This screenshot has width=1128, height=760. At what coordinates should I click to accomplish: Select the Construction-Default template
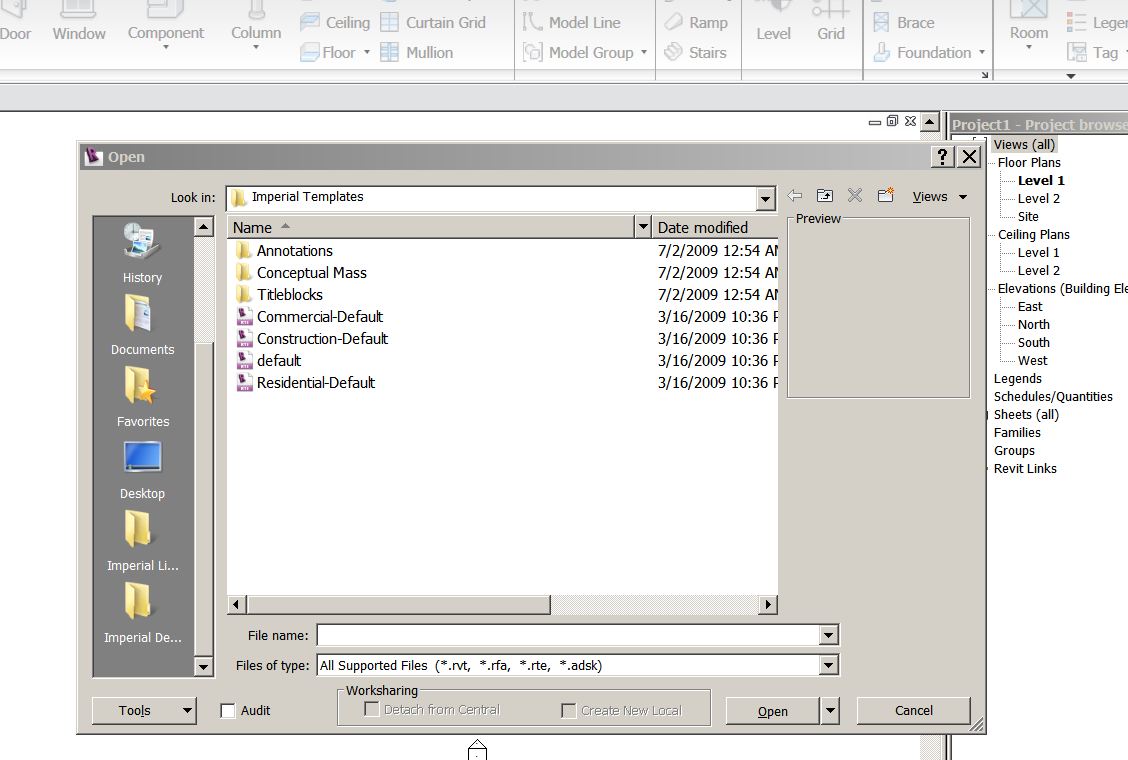[x=312, y=338]
